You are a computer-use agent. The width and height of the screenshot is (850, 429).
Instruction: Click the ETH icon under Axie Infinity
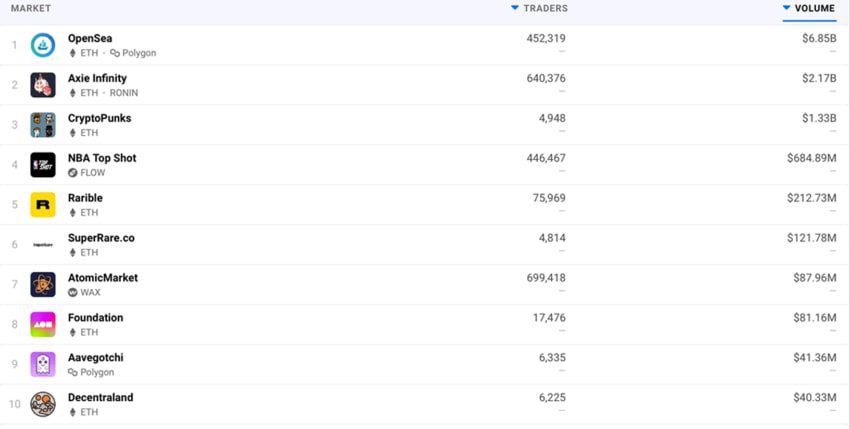point(73,93)
